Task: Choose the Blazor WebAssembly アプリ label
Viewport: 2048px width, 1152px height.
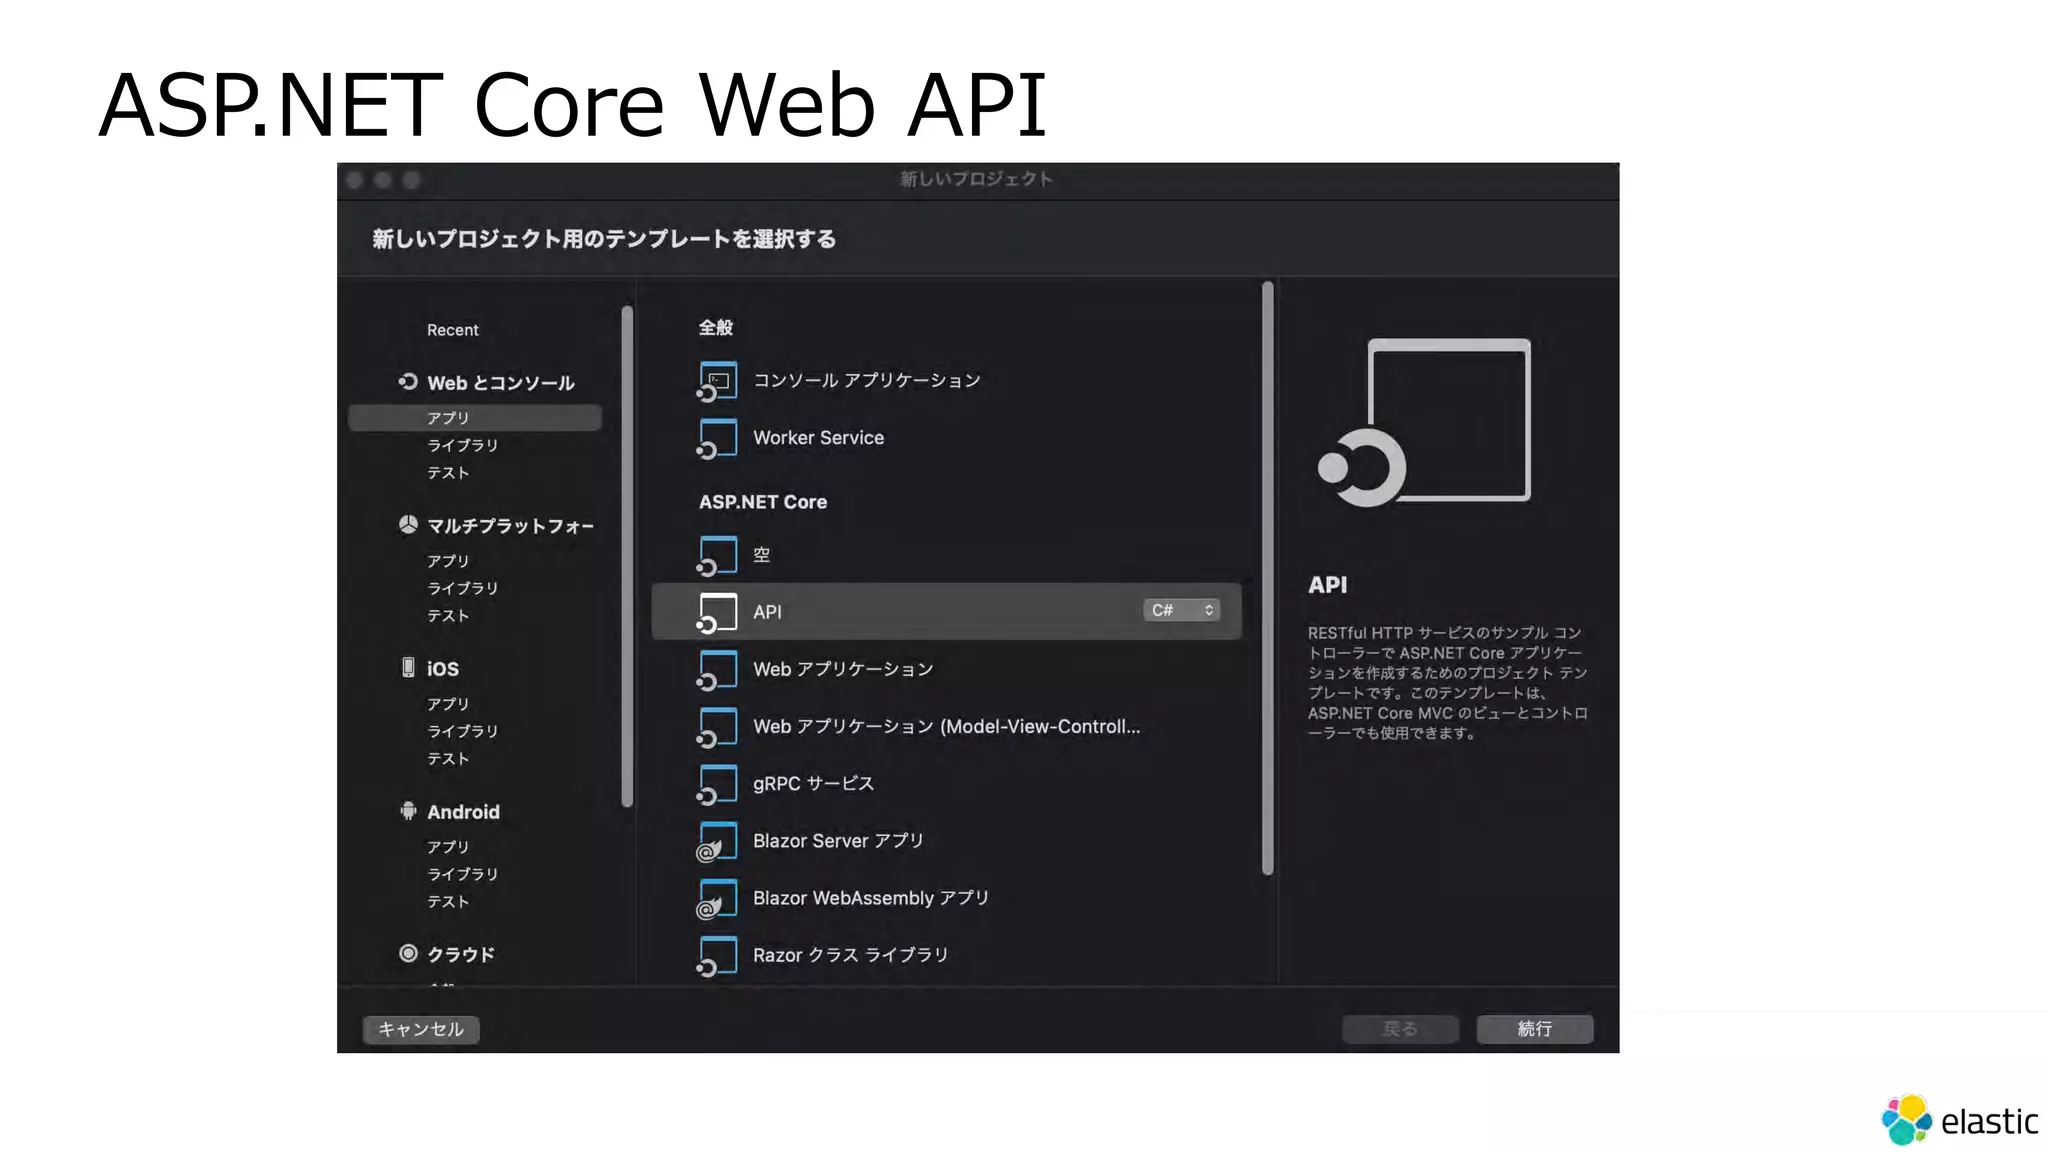Action: tap(870, 898)
